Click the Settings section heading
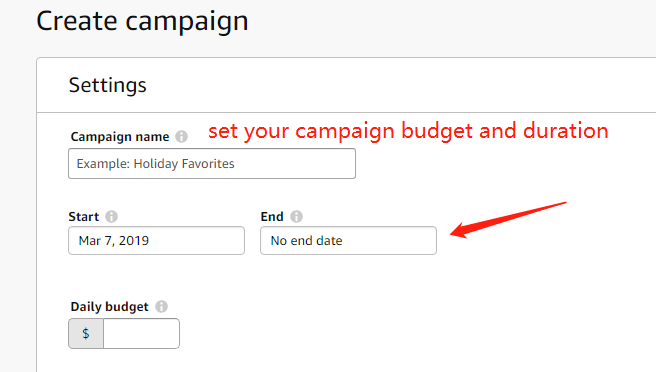Viewport: 656px width, 372px height. click(108, 85)
